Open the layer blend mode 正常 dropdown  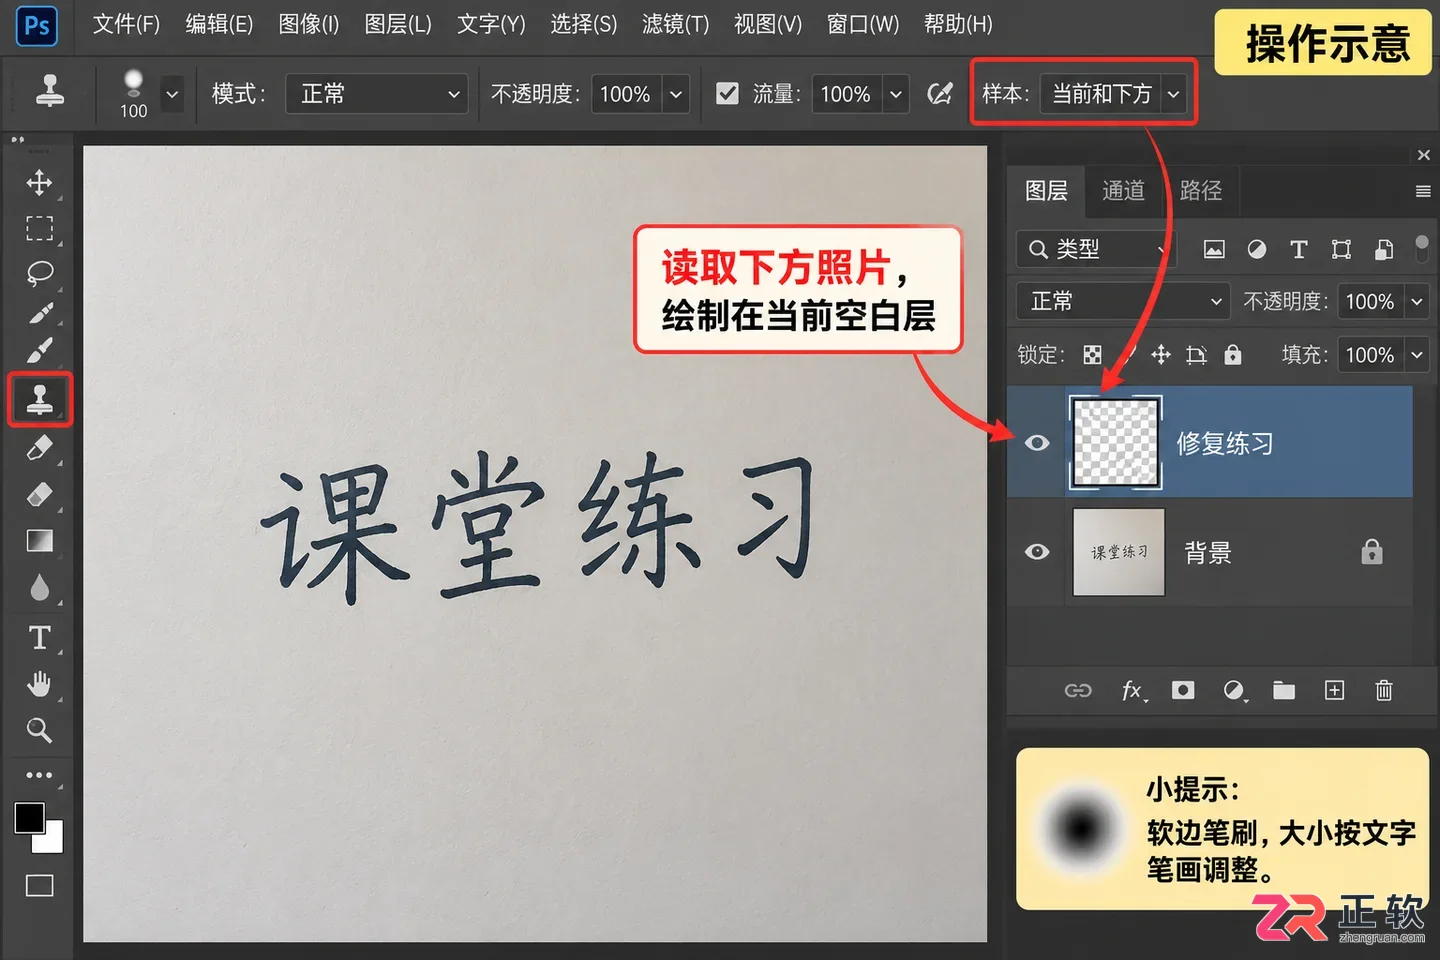(x=1123, y=301)
